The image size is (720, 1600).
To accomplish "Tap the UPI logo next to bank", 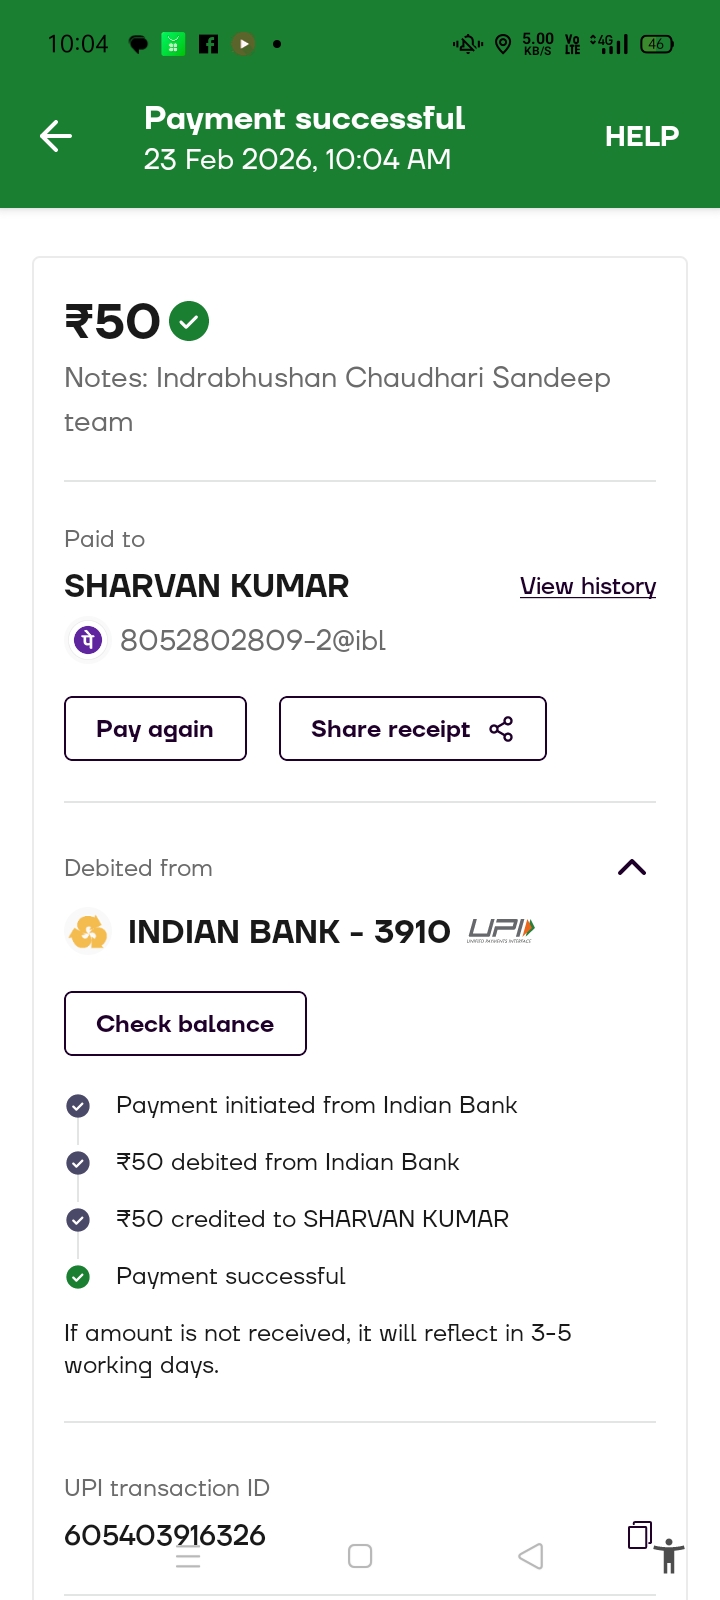I will 501,931.
